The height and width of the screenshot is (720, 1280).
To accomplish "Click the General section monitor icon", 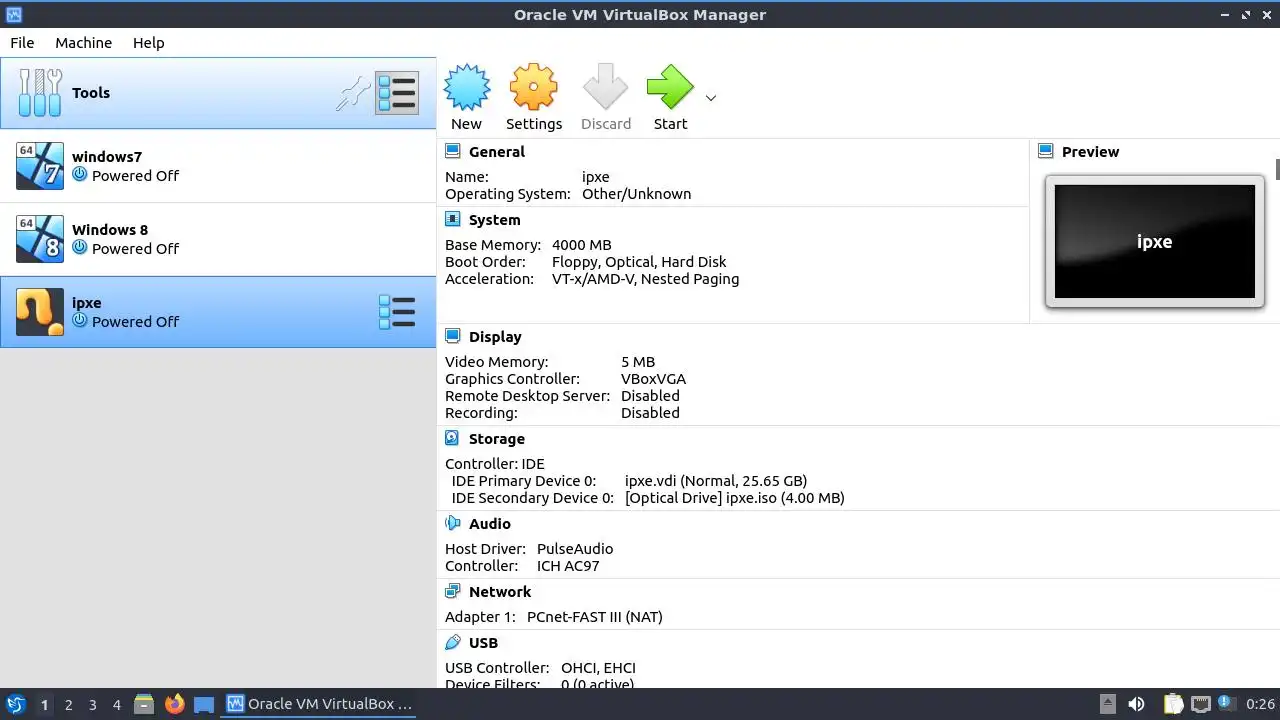I will click(453, 151).
